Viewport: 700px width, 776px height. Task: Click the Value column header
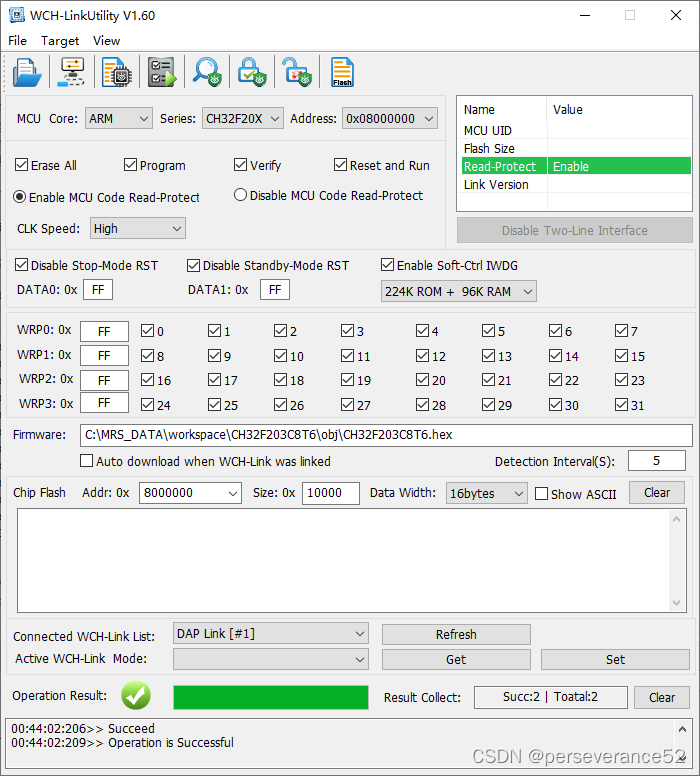pyautogui.click(x=619, y=109)
